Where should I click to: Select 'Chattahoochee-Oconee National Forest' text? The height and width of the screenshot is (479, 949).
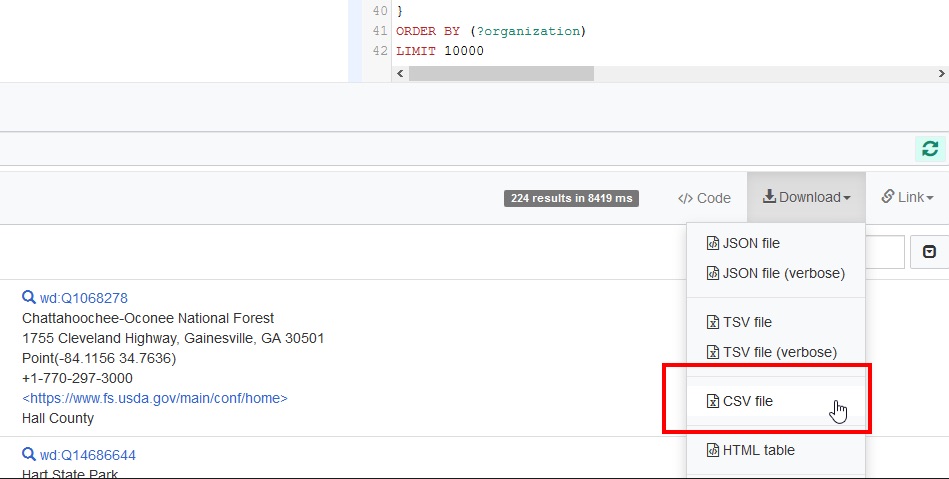[148, 318]
